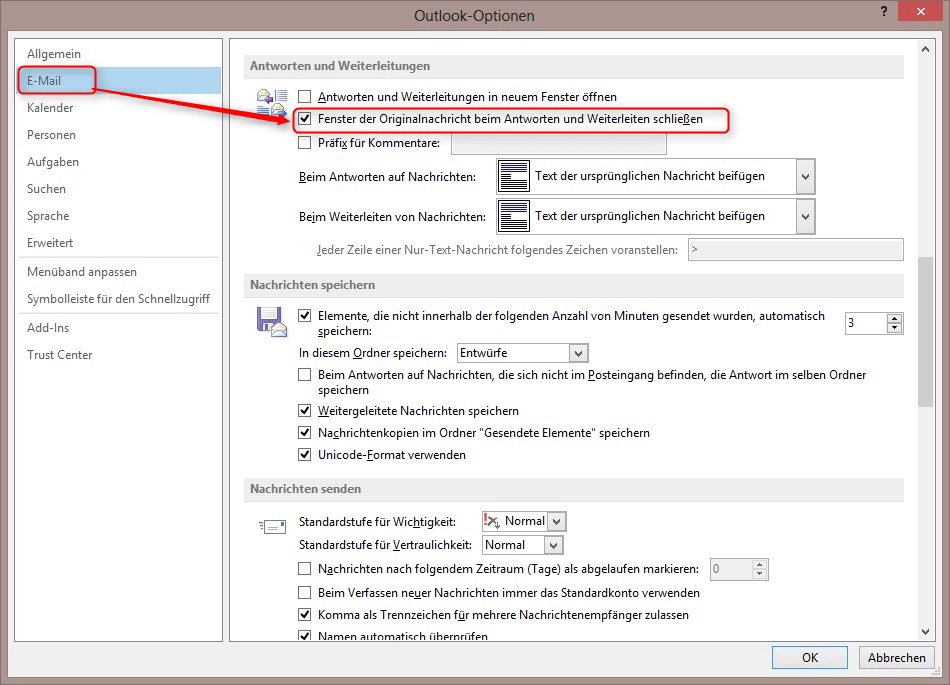This screenshot has height=685, width=950.
Task: Enable opening replies and forwards in new window
Action: pos(305,96)
